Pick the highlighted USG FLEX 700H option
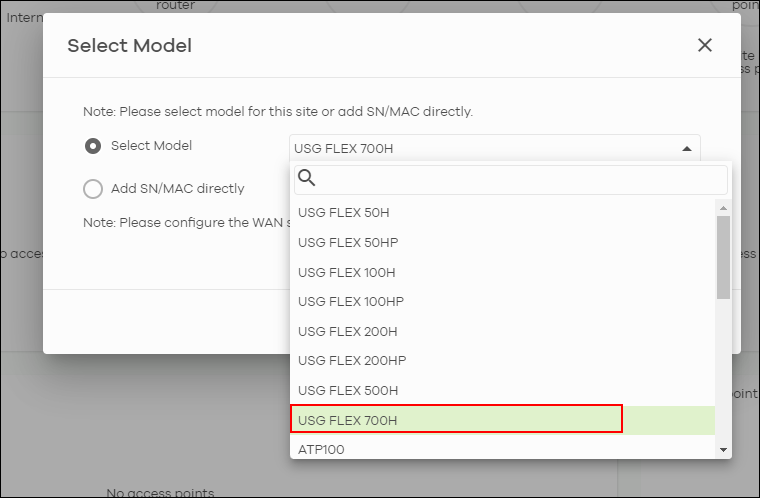Viewport: 760px width, 498px height. [x=502, y=420]
